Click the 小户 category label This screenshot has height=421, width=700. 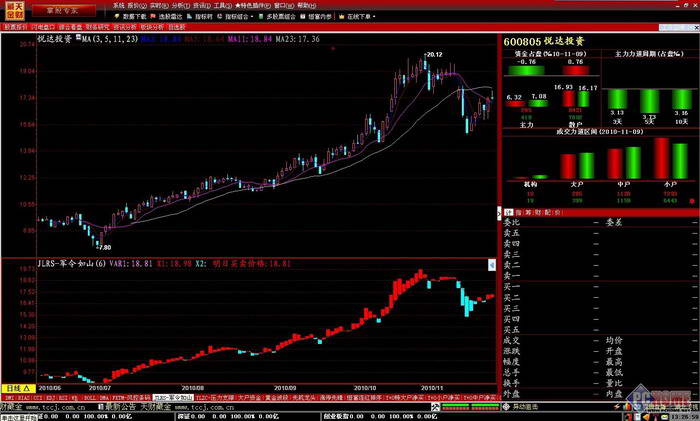pos(670,184)
